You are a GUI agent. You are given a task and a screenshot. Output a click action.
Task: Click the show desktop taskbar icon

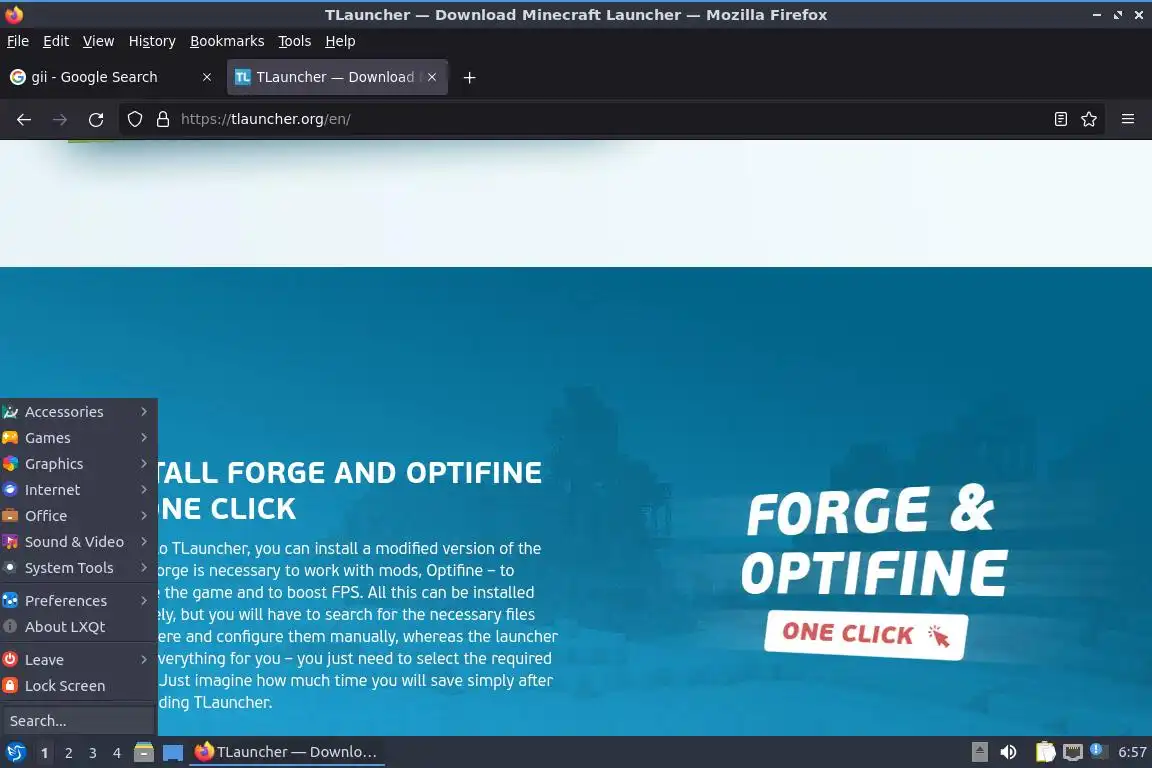click(173, 752)
